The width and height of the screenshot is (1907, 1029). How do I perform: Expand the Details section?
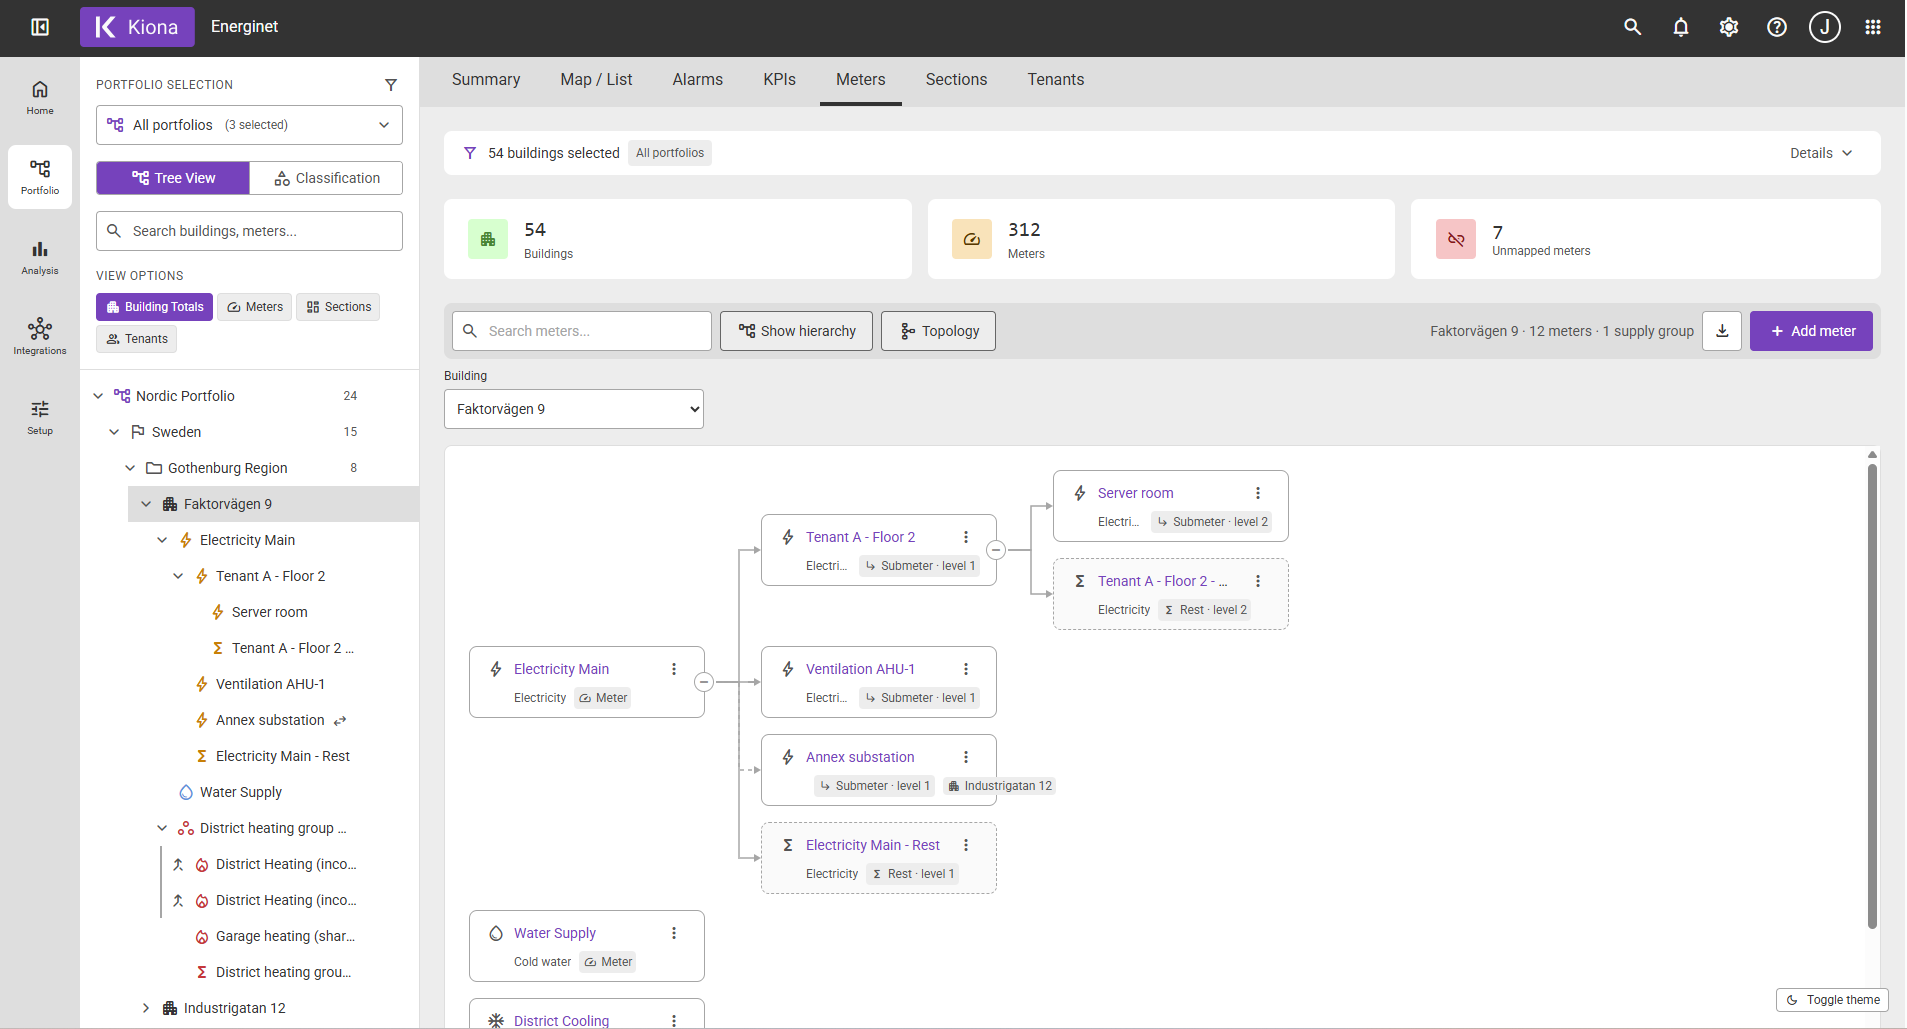tap(1821, 153)
